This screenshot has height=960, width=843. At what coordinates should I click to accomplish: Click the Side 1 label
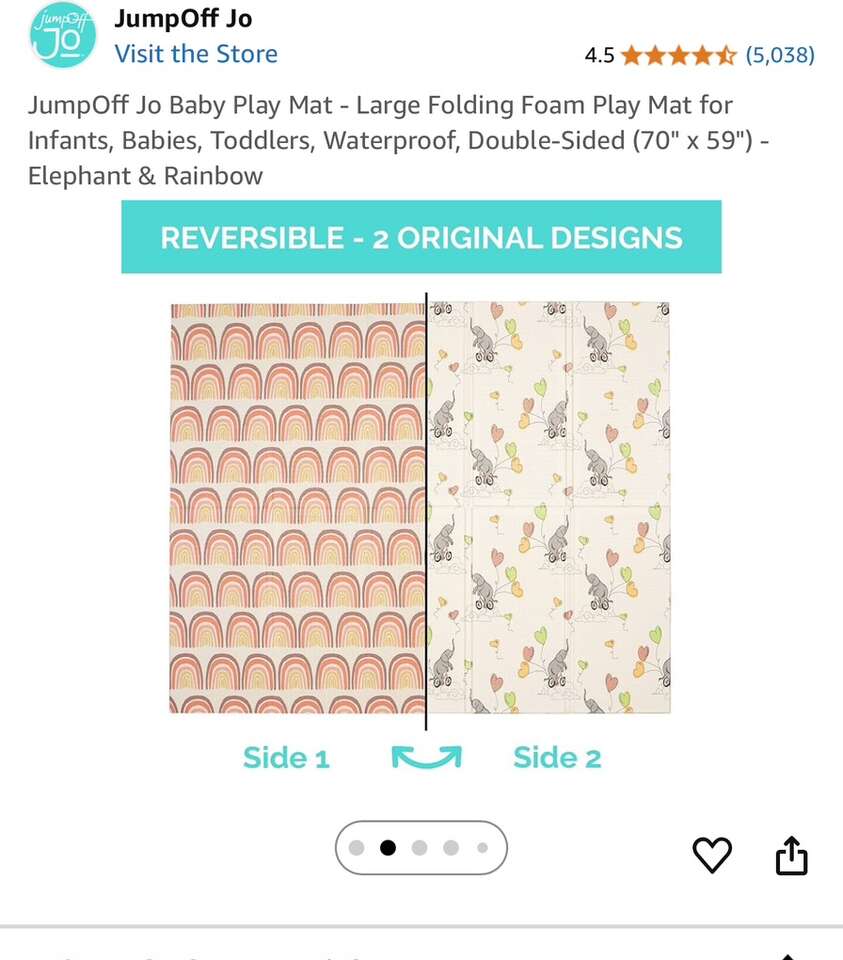pyautogui.click(x=286, y=758)
